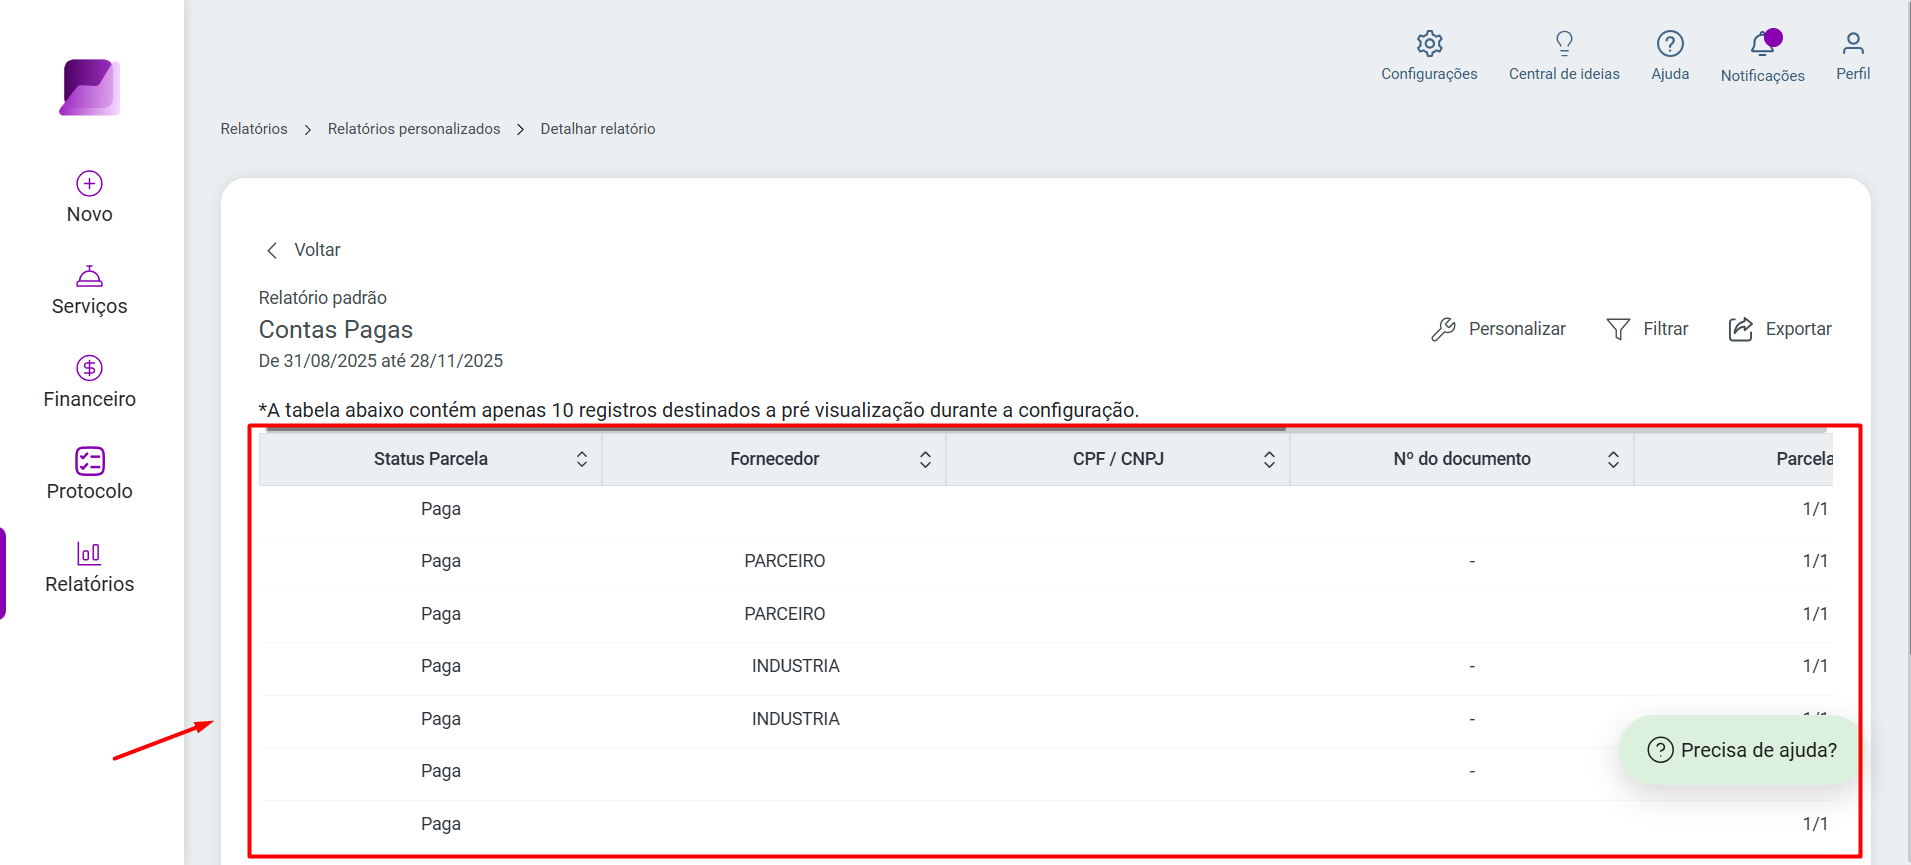The height and width of the screenshot is (865, 1911).
Task: Click Detalhar relatório breadcrumb
Action: [598, 129]
